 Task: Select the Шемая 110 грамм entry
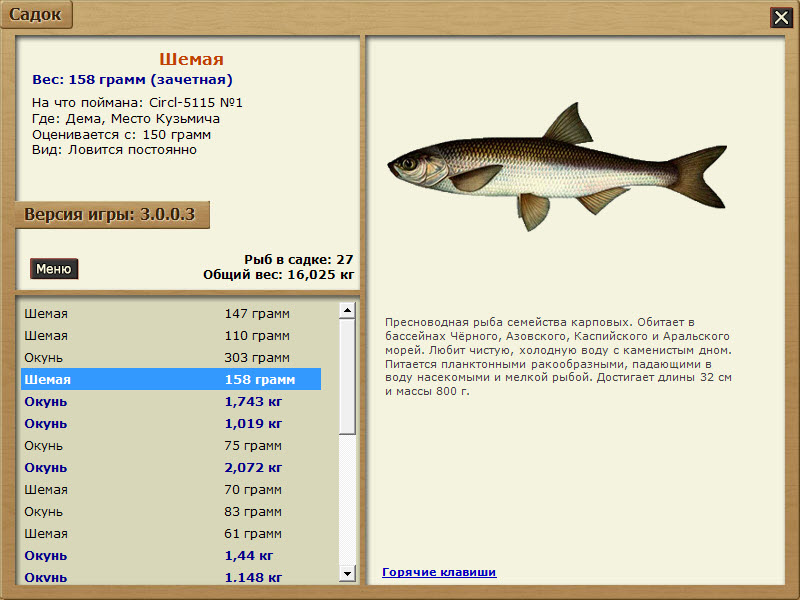click(x=171, y=336)
